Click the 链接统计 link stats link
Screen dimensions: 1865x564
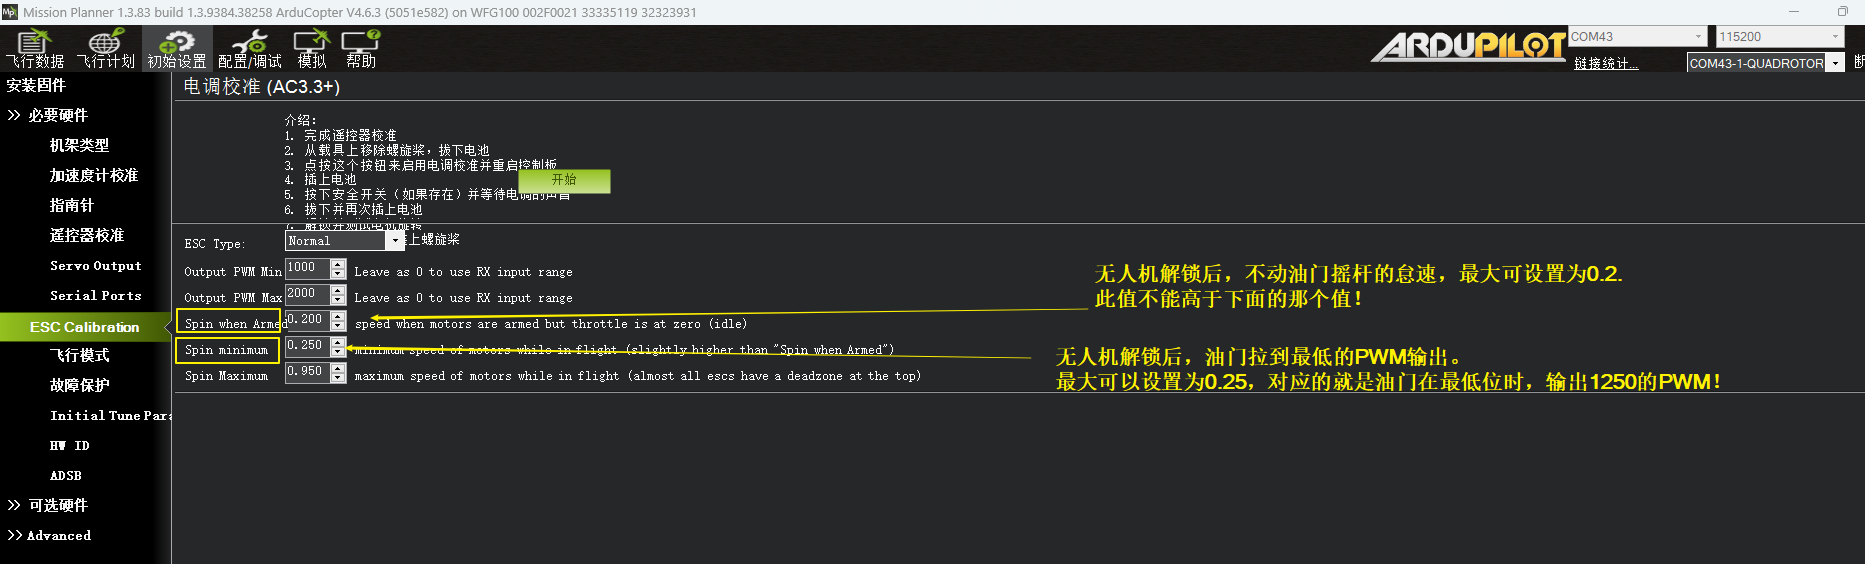click(x=1606, y=63)
